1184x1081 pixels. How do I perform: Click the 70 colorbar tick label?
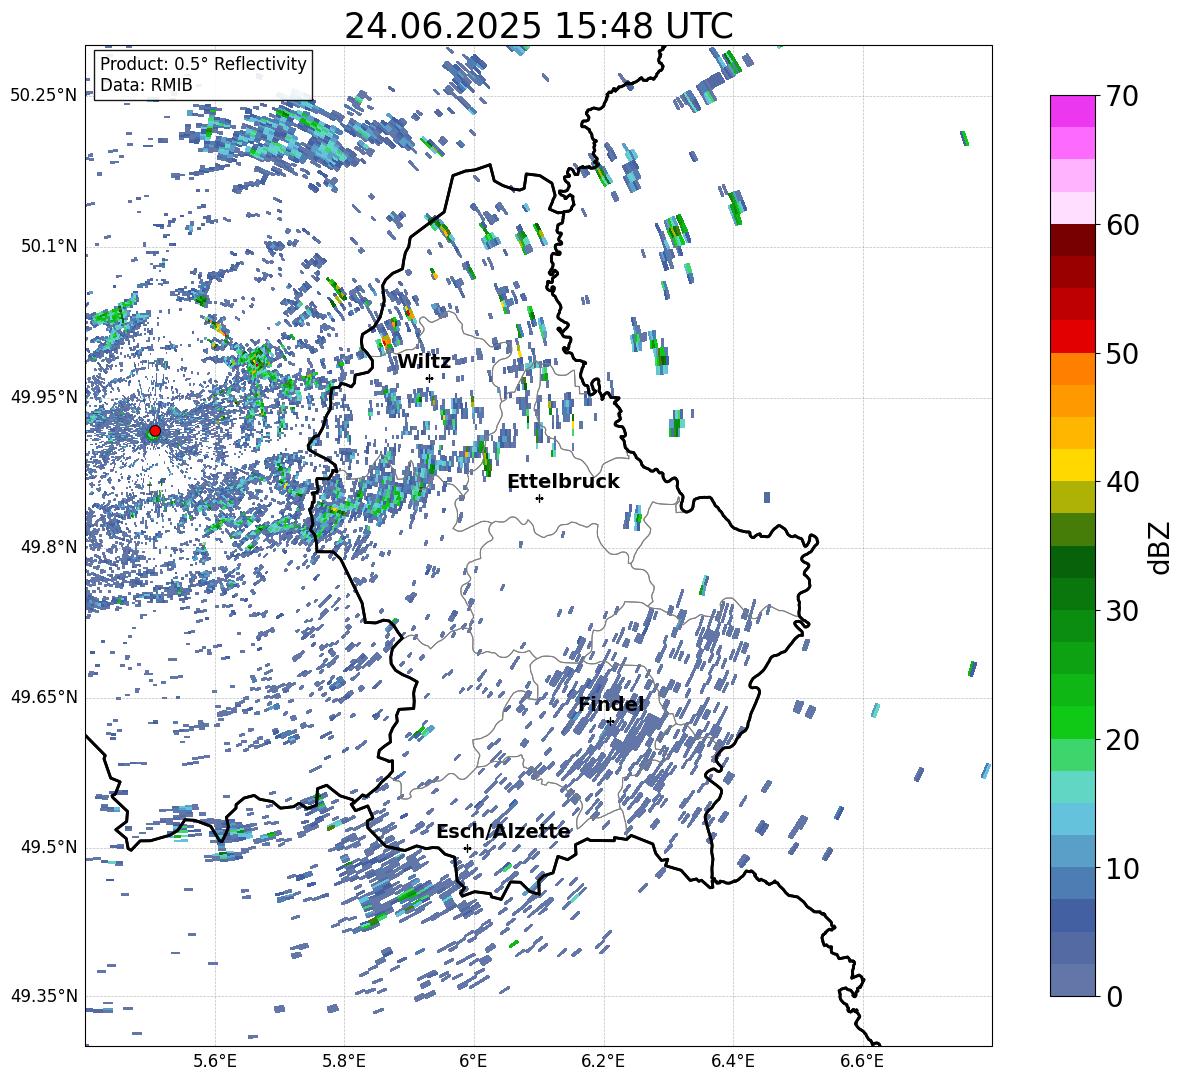1122,96
